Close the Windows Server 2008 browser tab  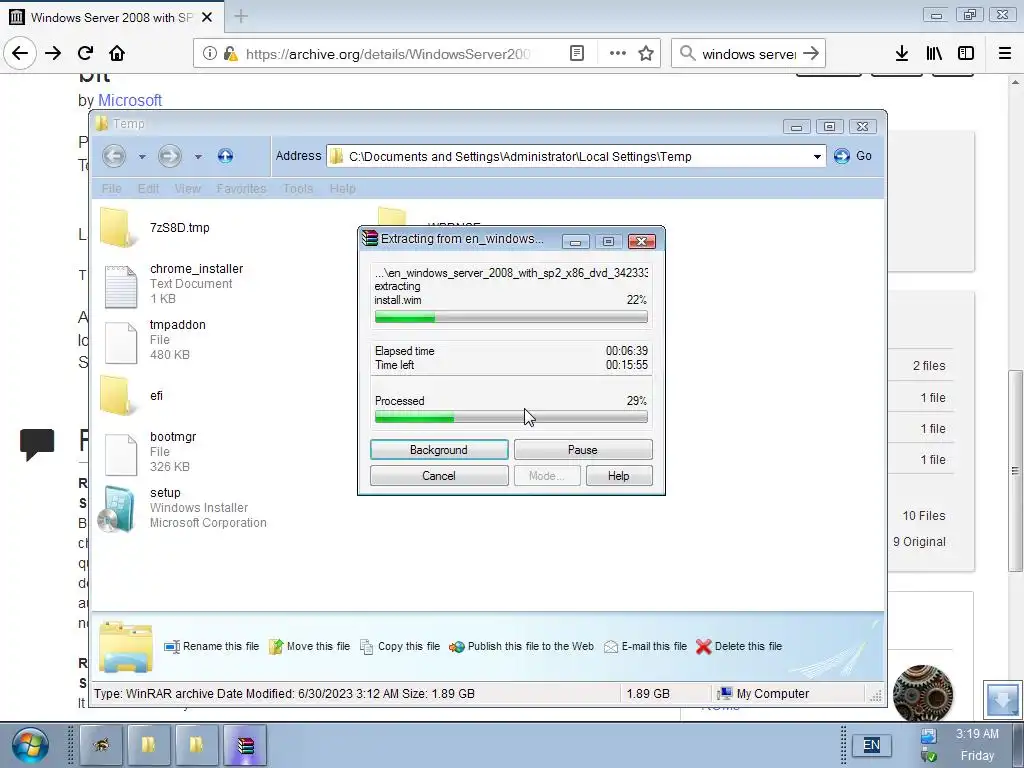coord(207,17)
